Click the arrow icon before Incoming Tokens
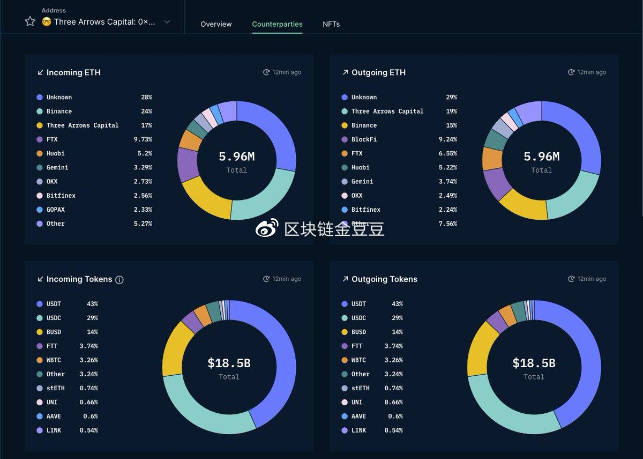Image resolution: width=643 pixels, height=459 pixels. (x=41, y=280)
